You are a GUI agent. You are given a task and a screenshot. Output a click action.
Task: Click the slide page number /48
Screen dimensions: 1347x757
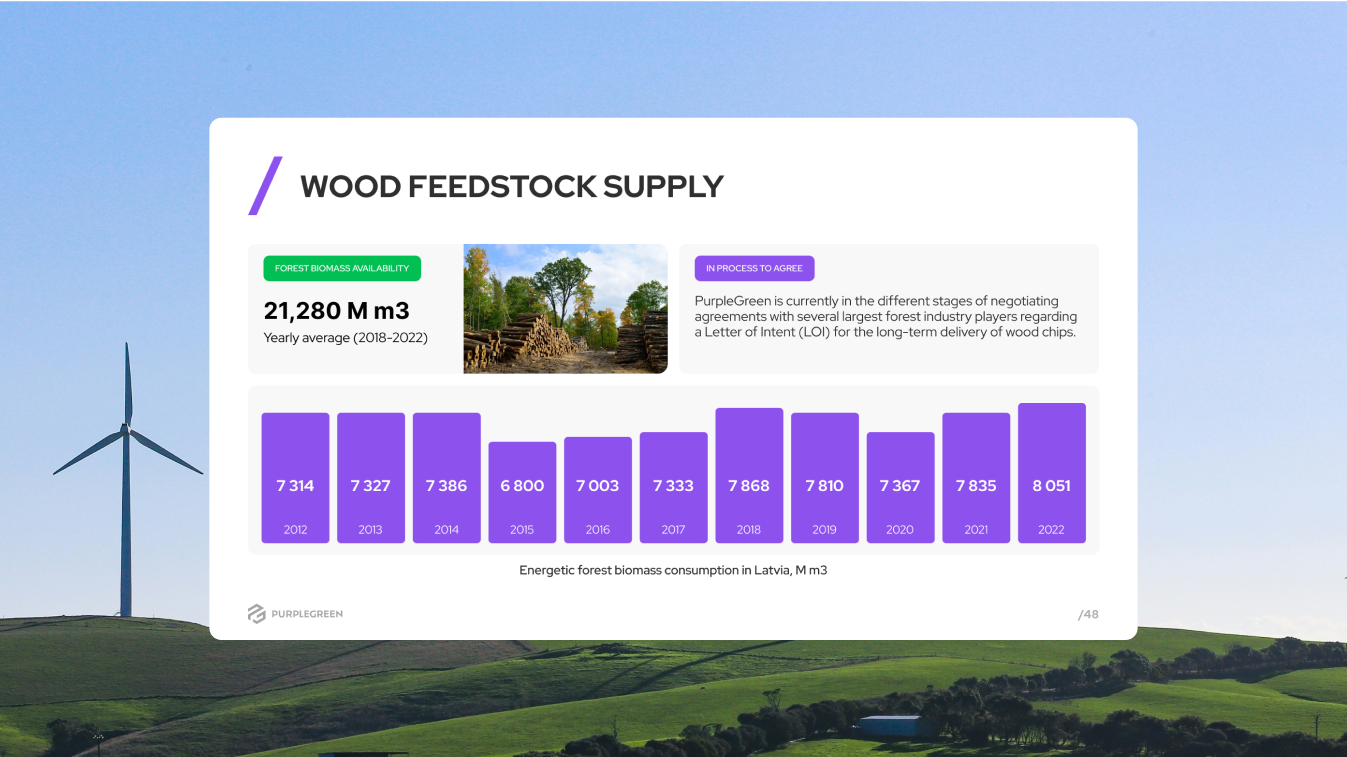coord(1088,614)
